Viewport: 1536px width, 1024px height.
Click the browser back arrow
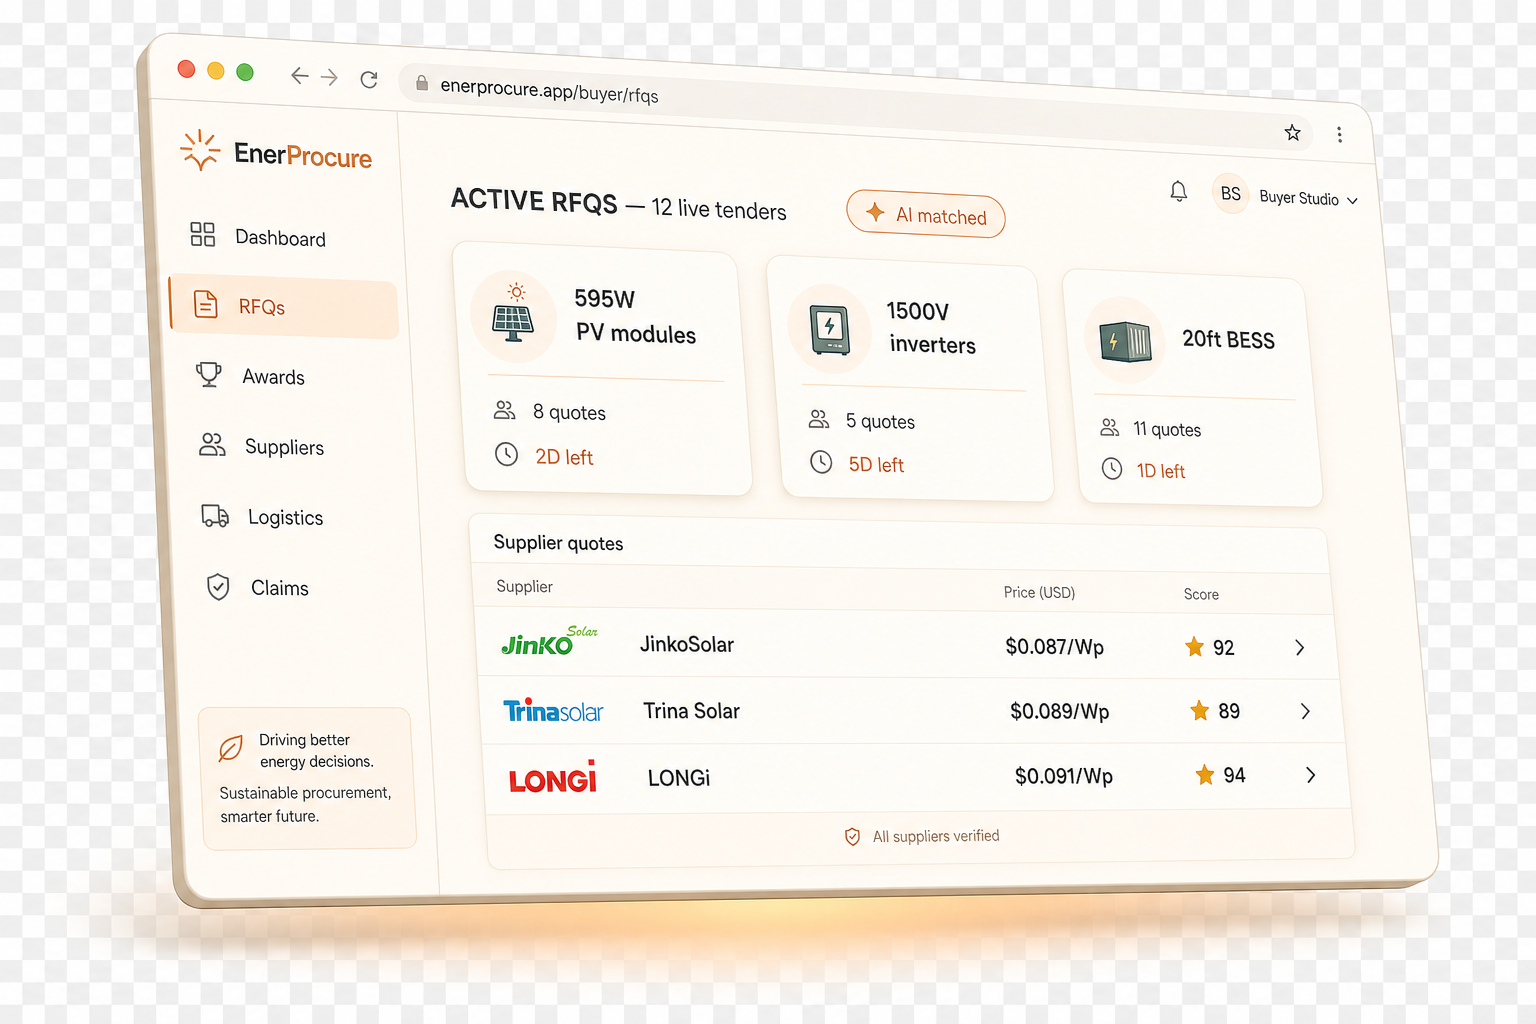[x=299, y=75]
